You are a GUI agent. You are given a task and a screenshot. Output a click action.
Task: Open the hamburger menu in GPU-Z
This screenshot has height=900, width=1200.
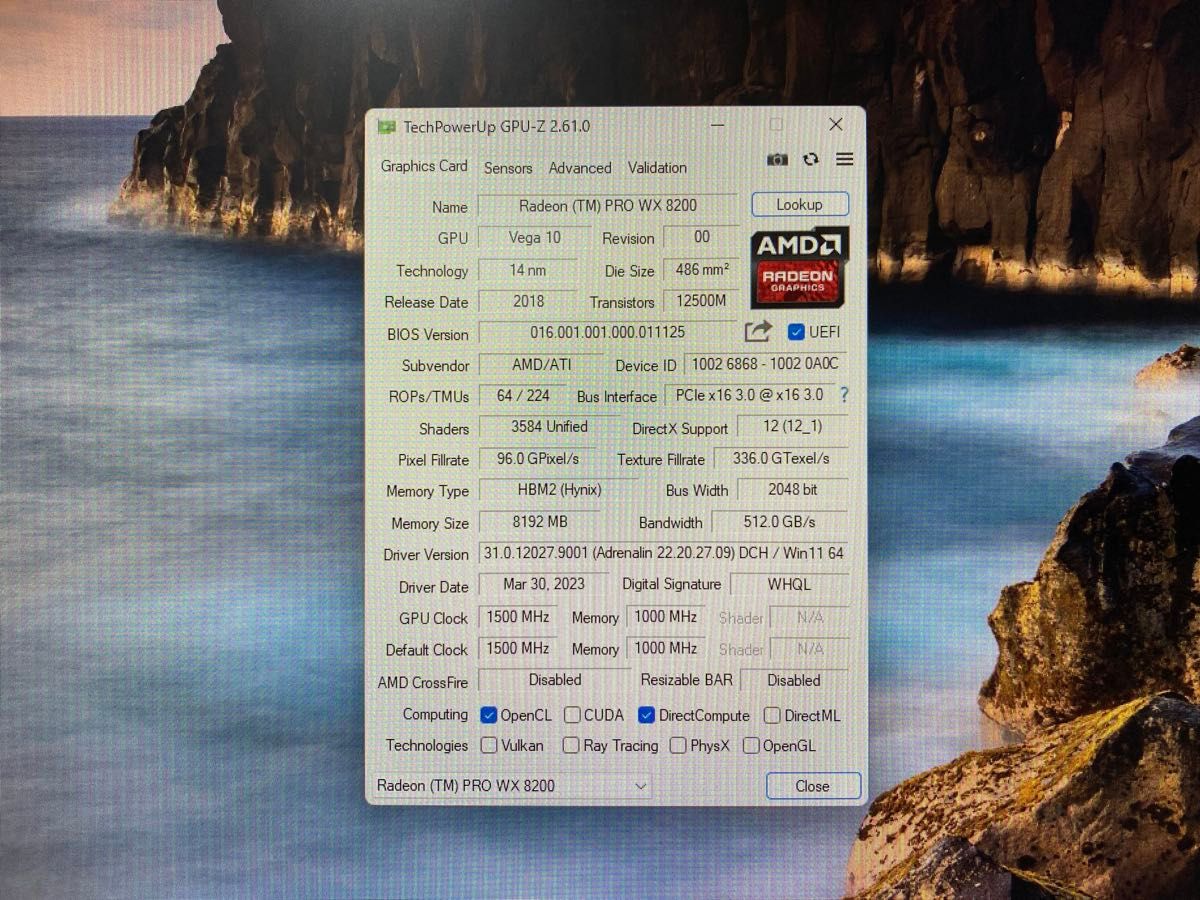coord(845,159)
